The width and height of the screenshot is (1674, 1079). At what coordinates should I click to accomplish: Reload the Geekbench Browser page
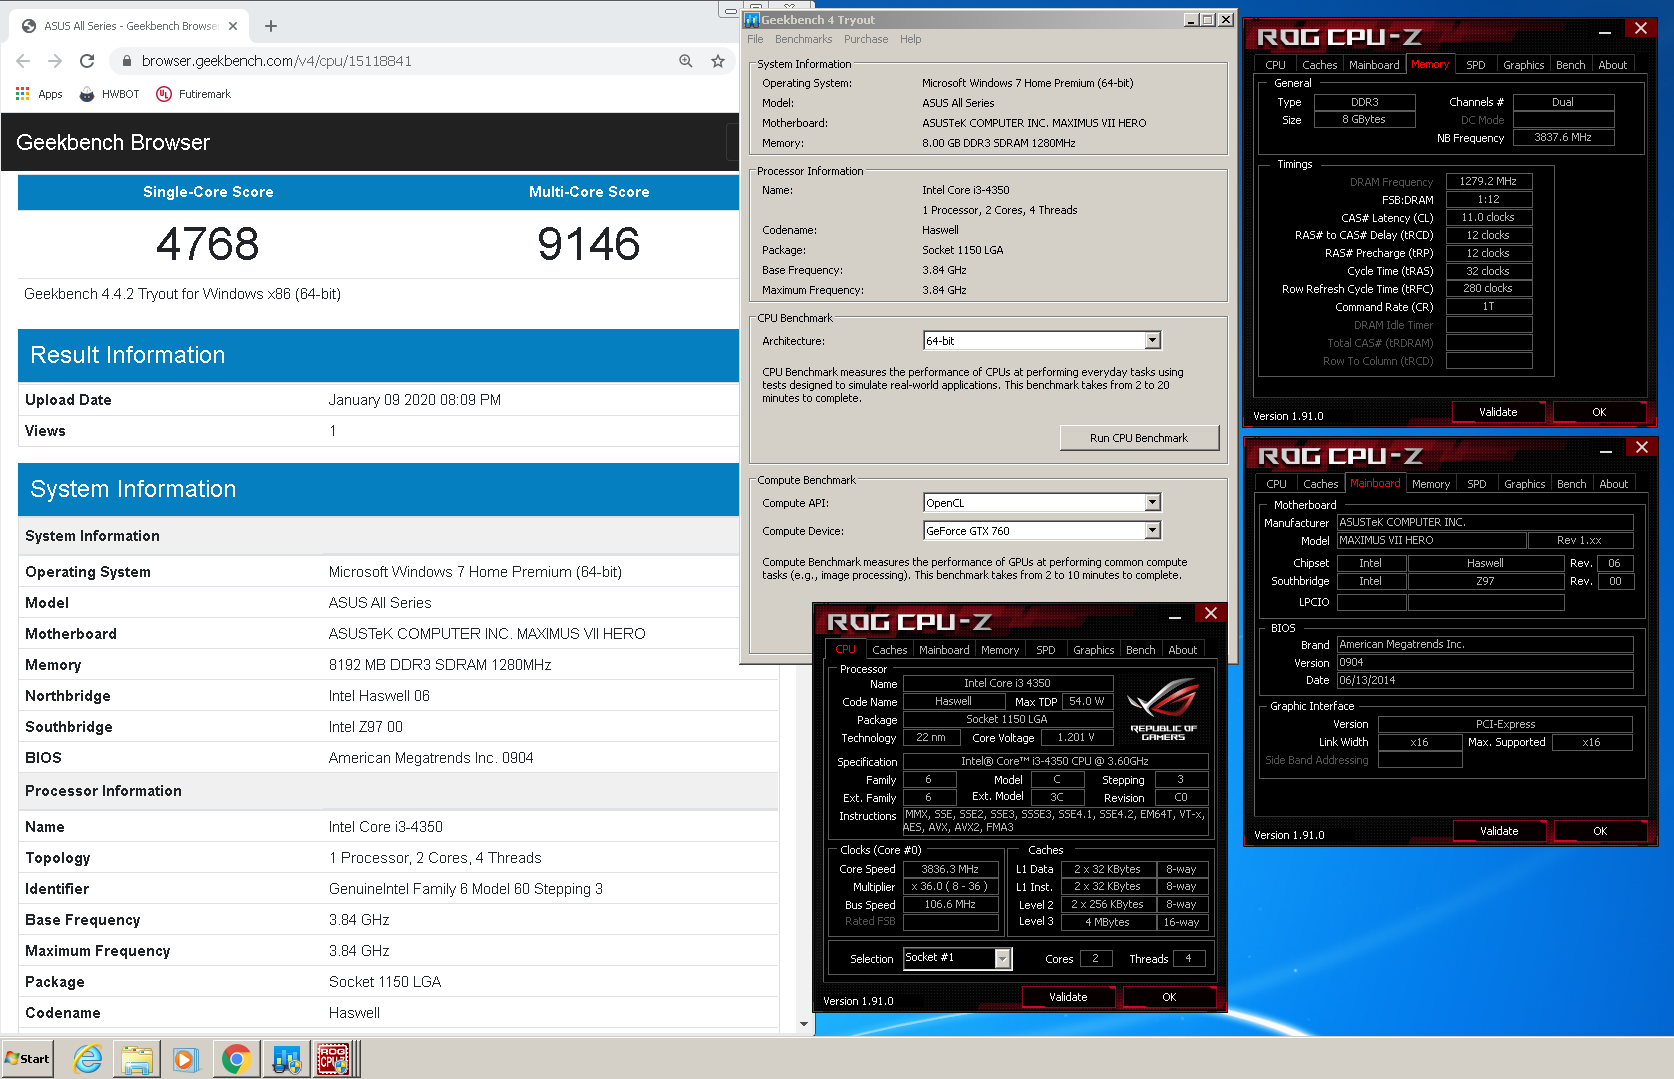tap(87, 61)
